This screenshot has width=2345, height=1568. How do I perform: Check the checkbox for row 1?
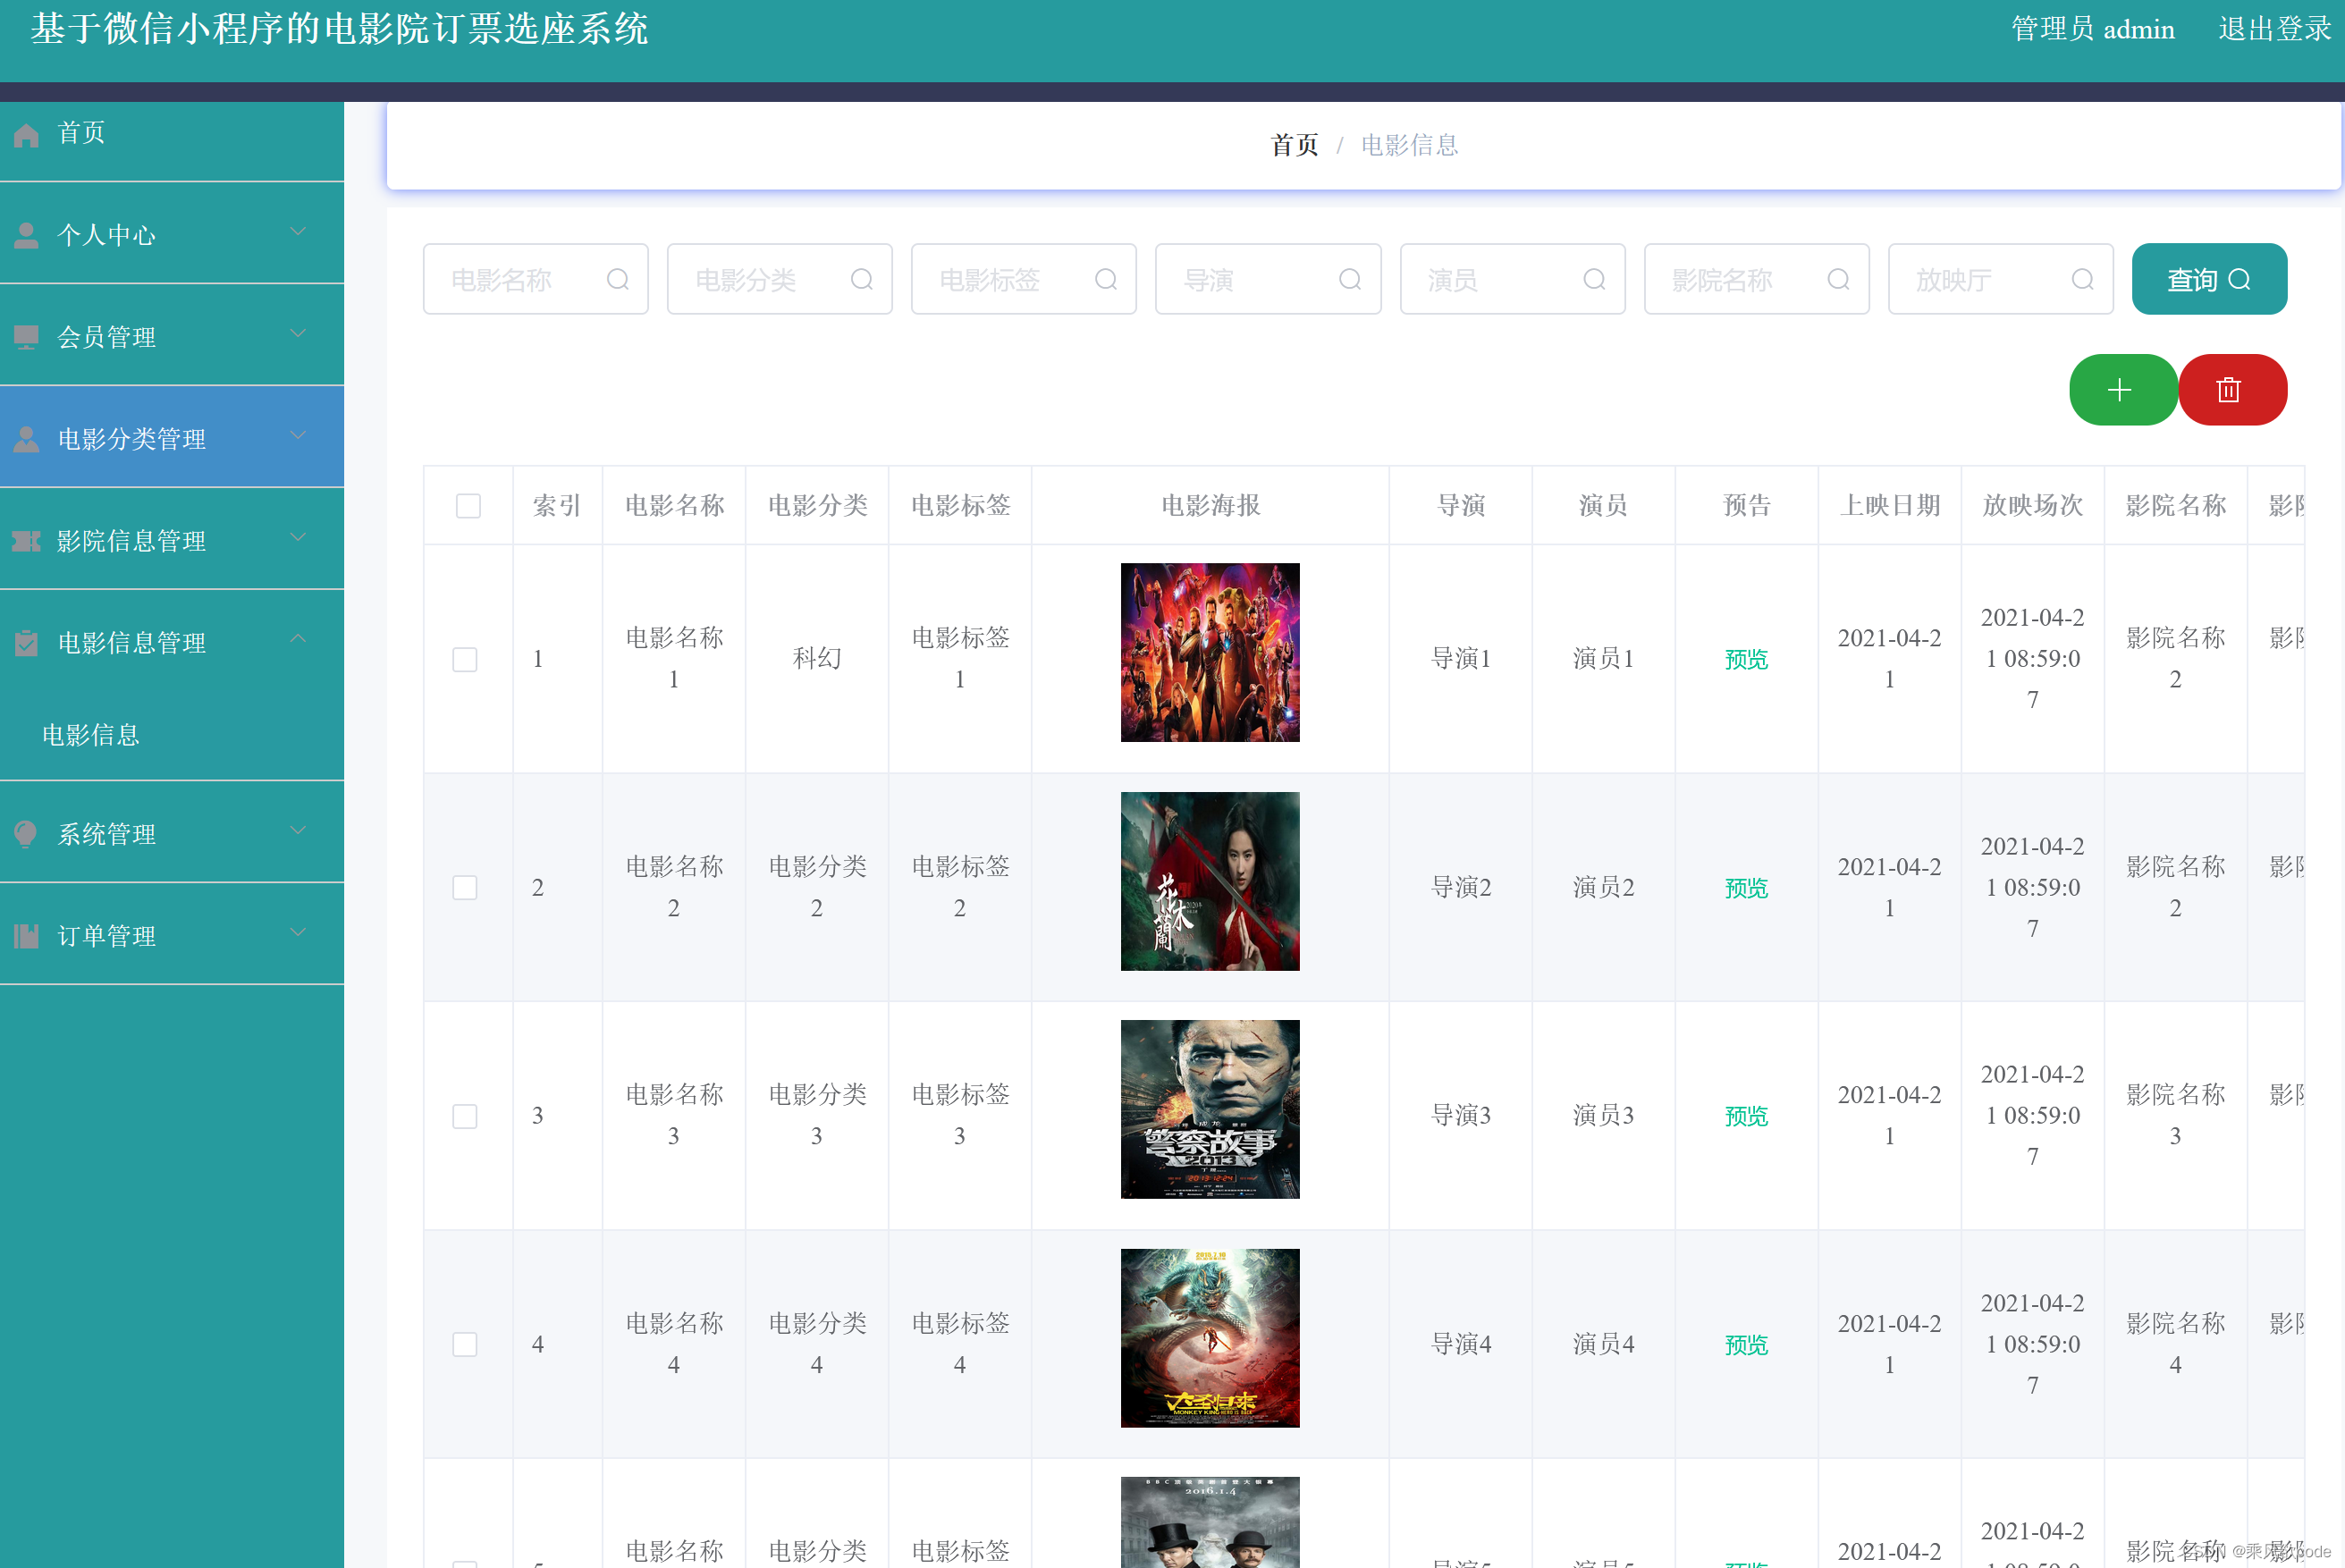465,659
